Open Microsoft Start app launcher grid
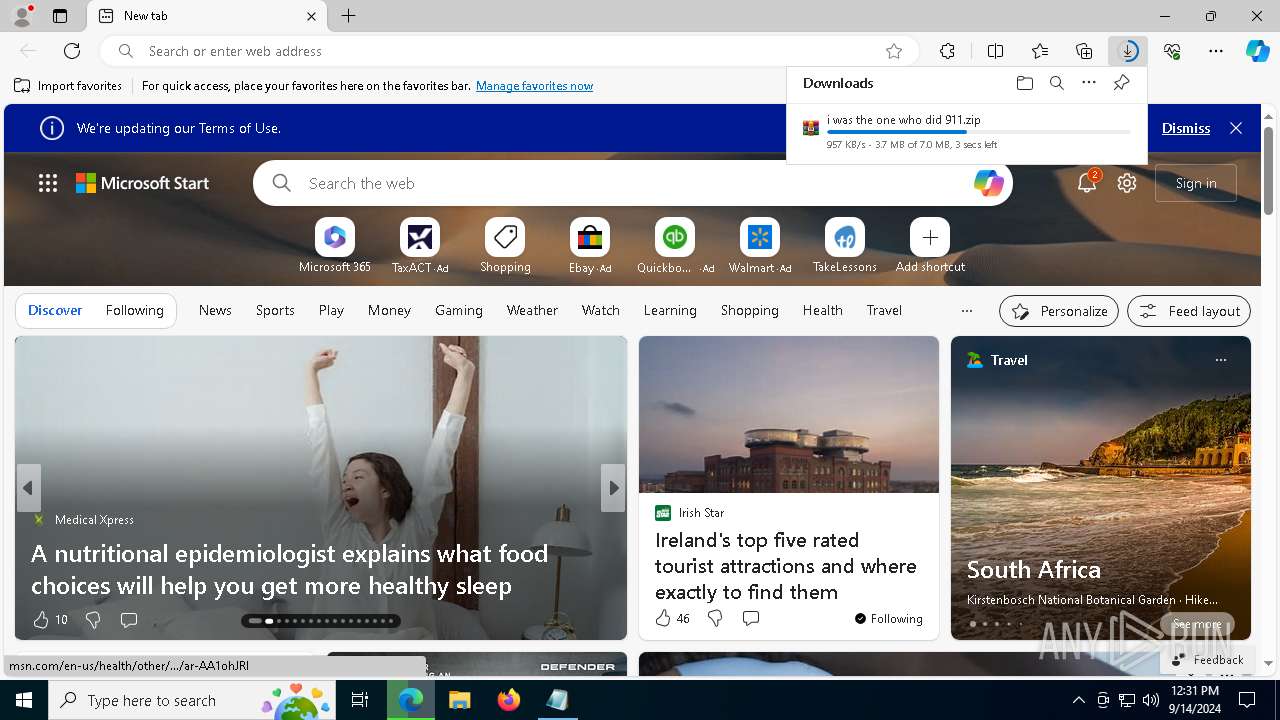This screenshot has height=720, width=1280. (48, 183)
